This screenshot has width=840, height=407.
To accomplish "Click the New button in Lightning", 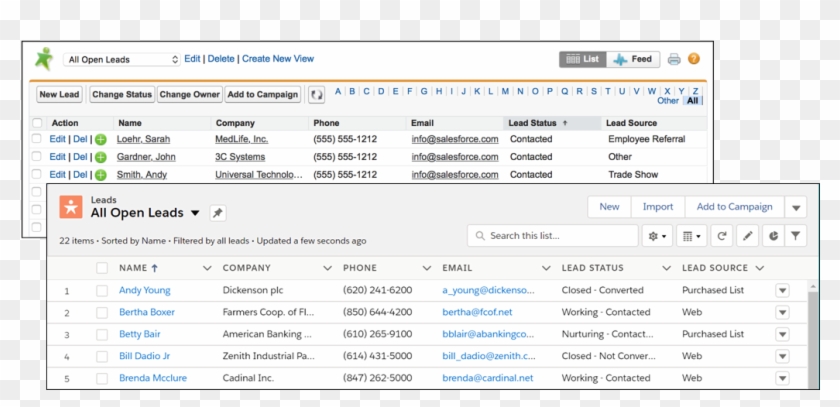I will point(609,207).
